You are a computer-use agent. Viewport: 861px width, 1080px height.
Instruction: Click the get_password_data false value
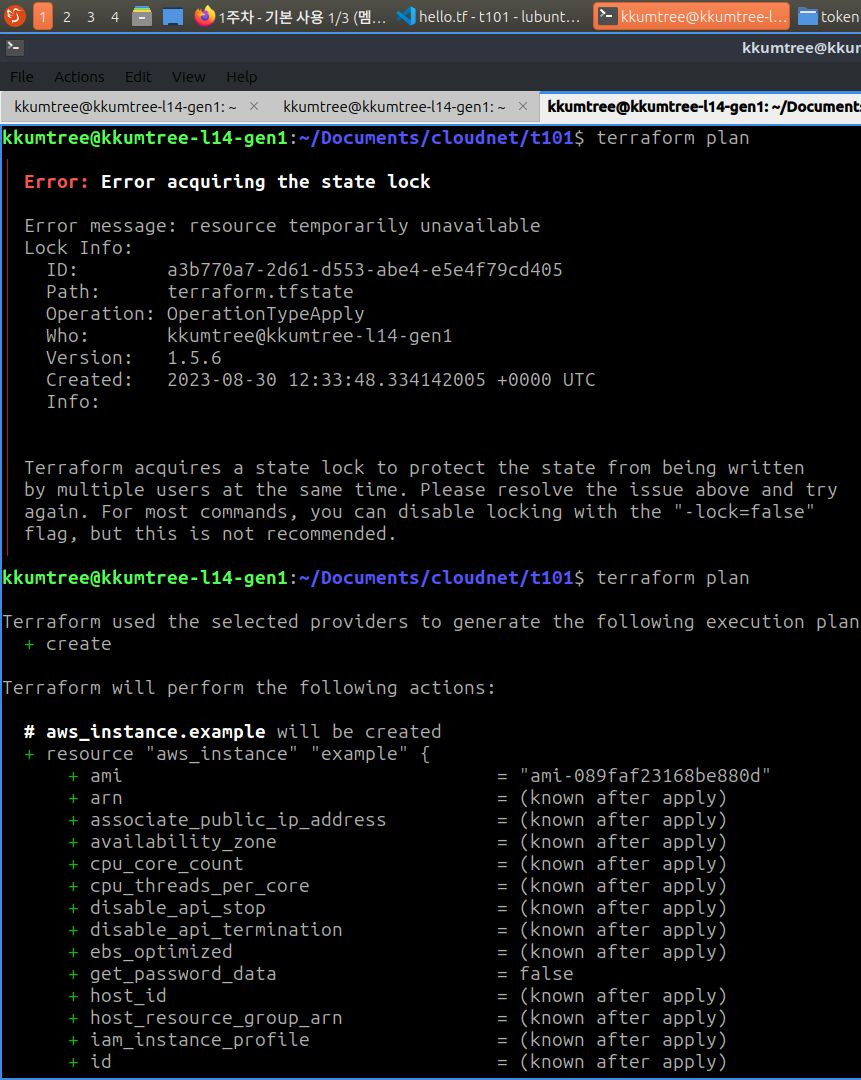click(x=546, y=974)
